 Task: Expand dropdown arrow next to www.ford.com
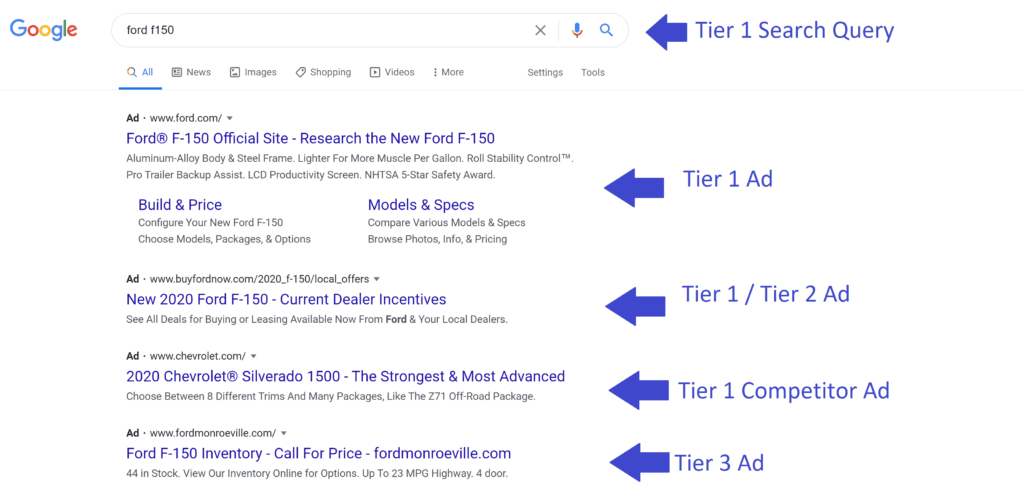pyautogui.click(x=230, y=118)
